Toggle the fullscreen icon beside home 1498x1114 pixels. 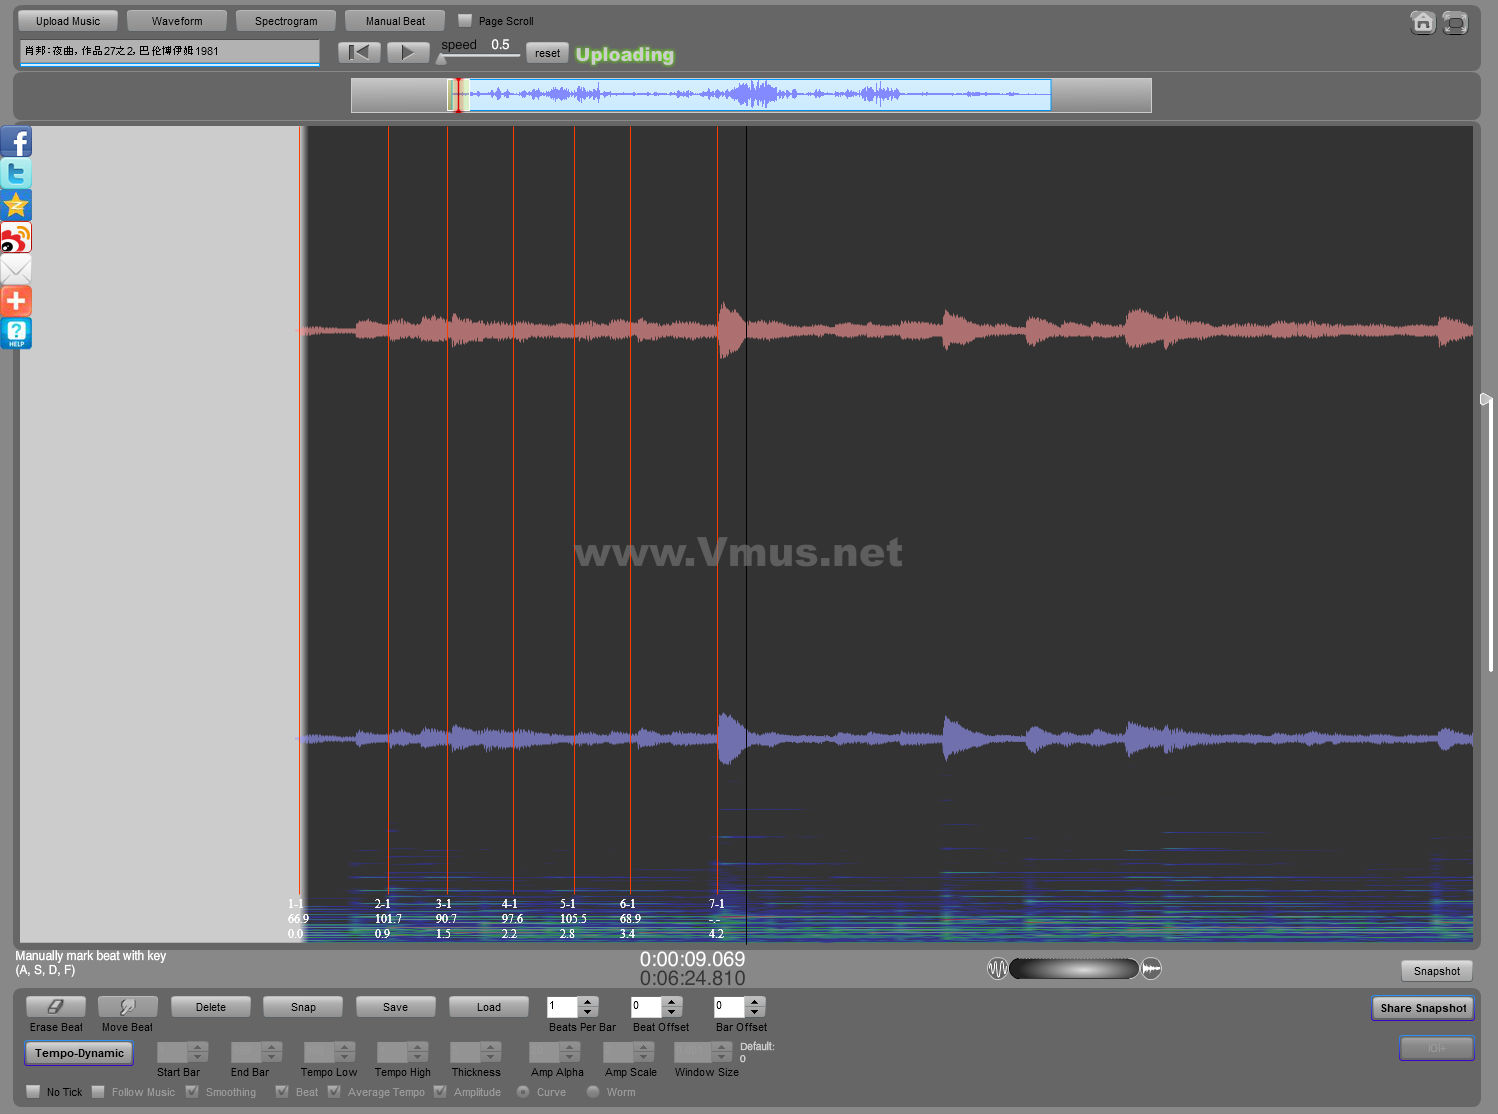pyautogui.click(x=1455, y=22)
